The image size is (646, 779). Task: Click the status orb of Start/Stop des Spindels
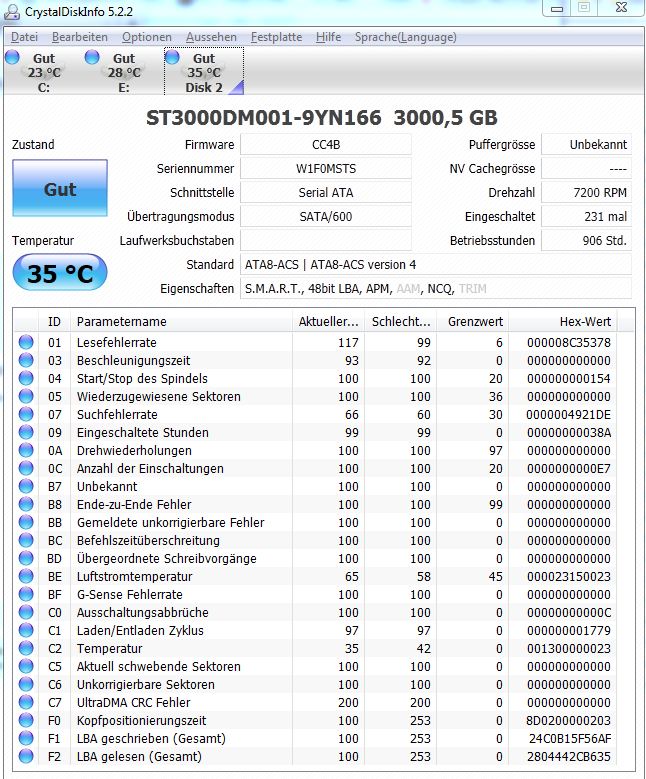point(26,378)
